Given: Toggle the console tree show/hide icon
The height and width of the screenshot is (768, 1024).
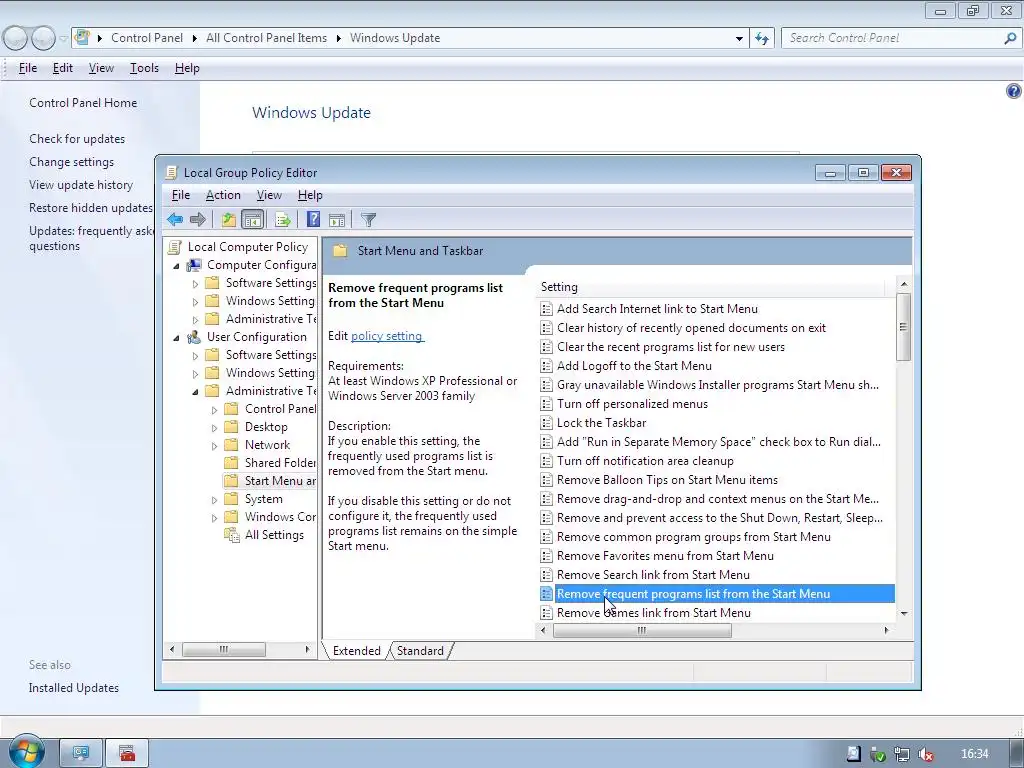Looking at the screenshot, I should coord(252,219).
